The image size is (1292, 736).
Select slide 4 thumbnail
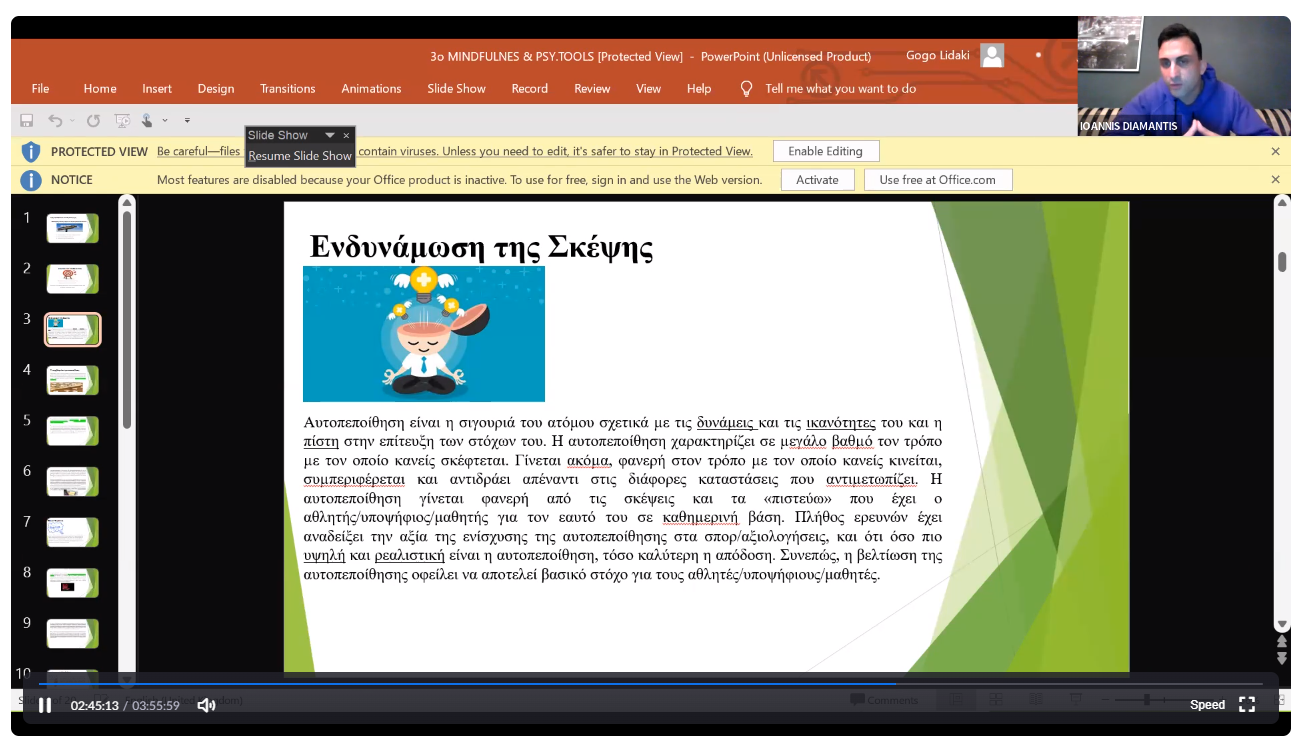click(x=72, y=380)
